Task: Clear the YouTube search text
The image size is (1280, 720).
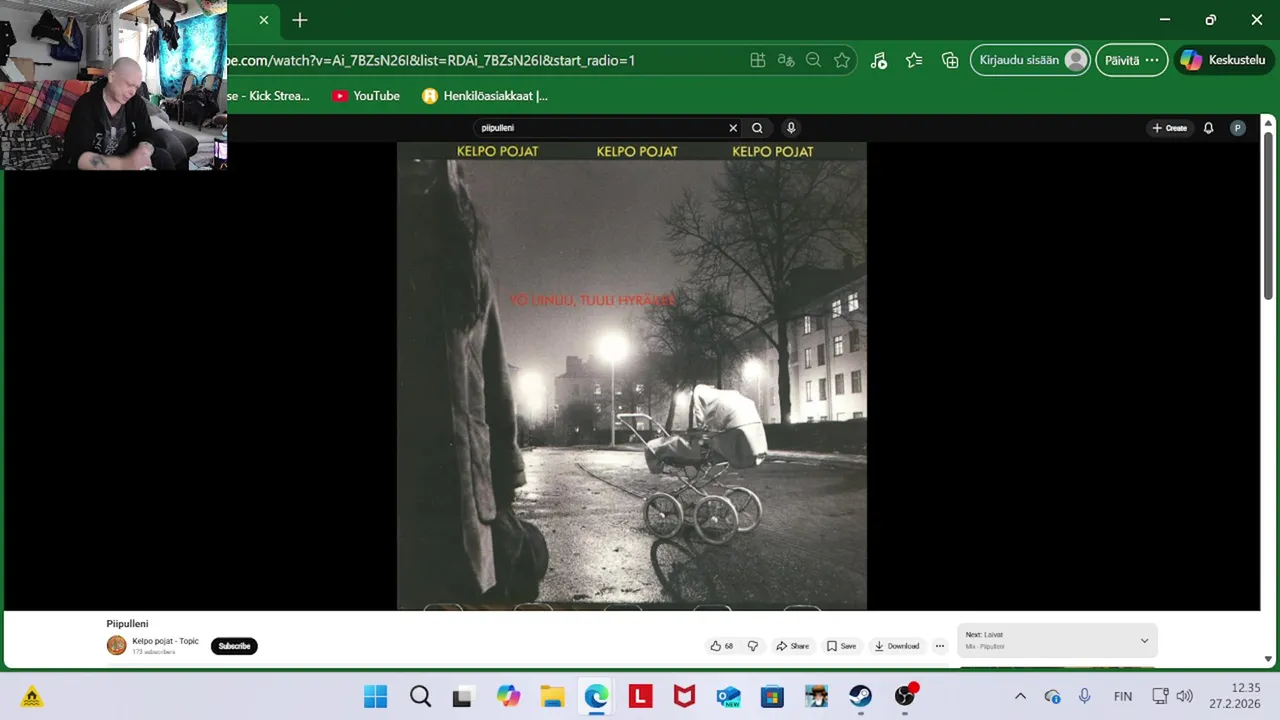Action: pyautogui.click(x=733, y=128)
